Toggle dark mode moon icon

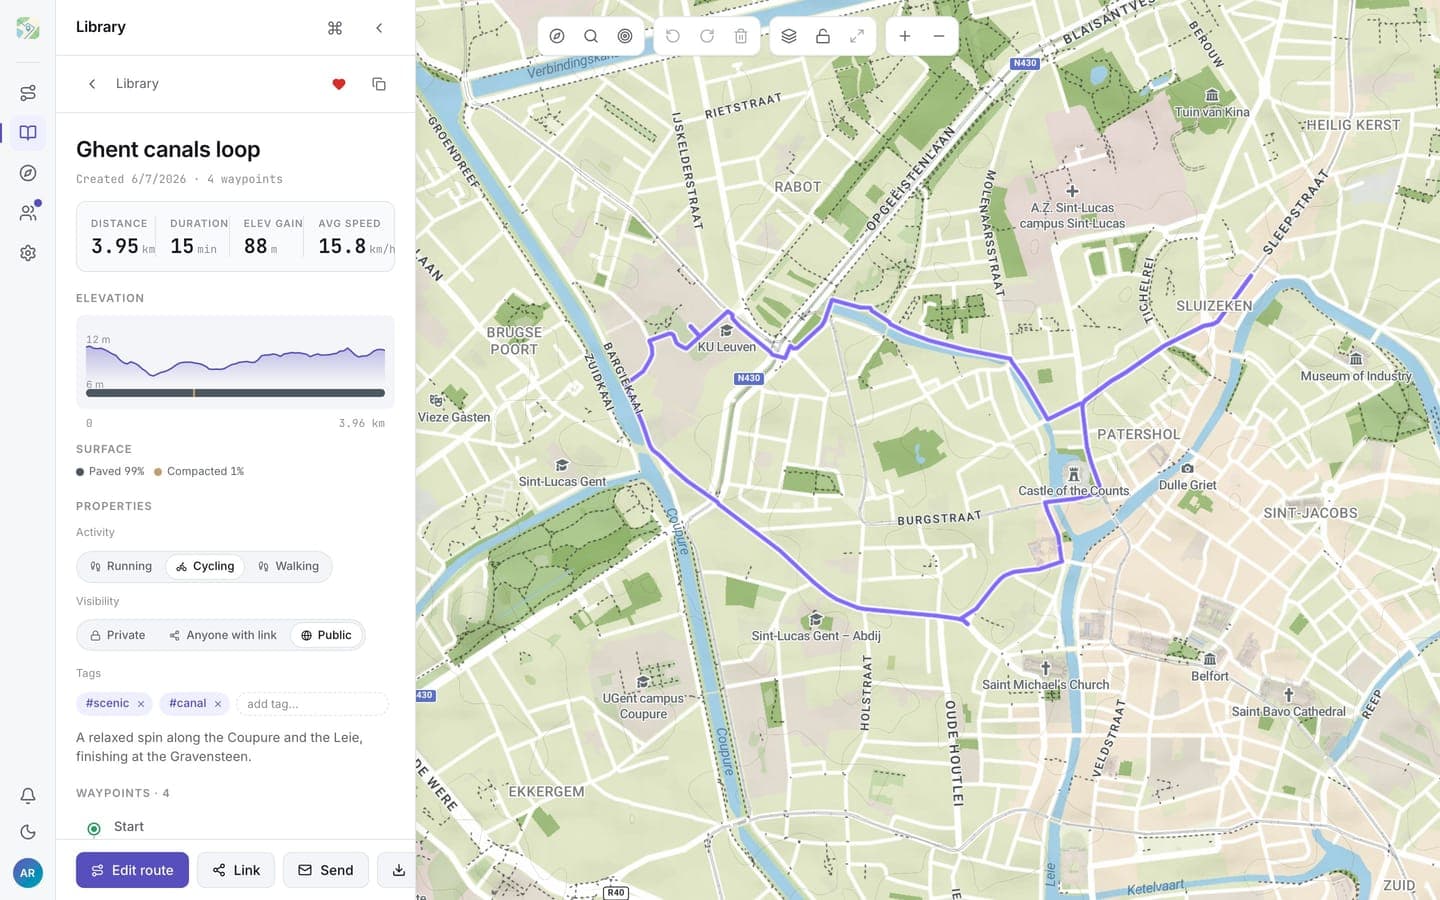point(28,832)
